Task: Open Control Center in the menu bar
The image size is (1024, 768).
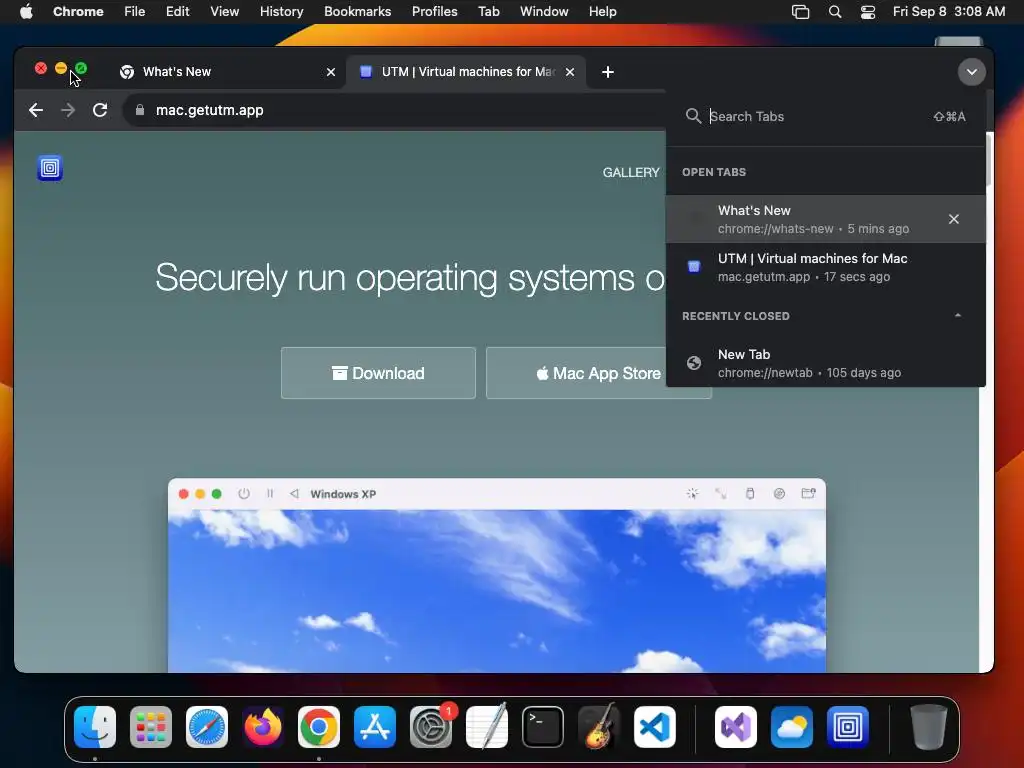Action: coord(868,12)
